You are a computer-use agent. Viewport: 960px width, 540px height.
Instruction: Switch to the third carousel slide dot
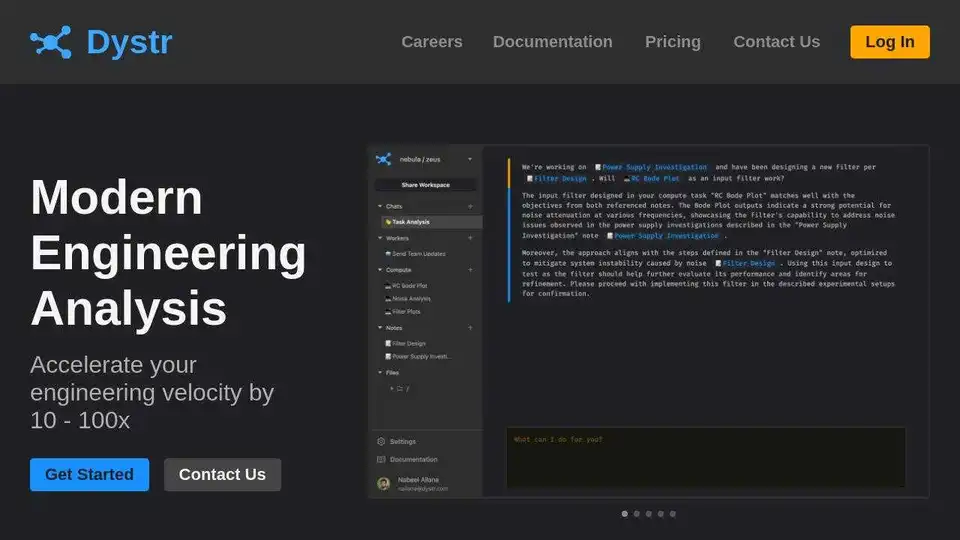pos(648,514)
